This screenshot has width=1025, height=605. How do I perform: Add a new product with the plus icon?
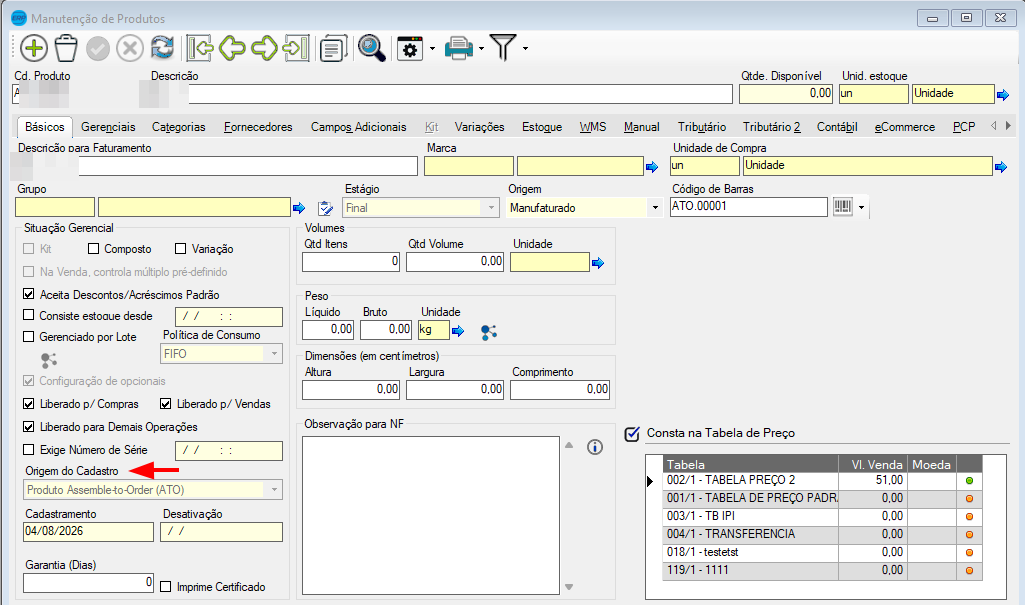(34, 48)
